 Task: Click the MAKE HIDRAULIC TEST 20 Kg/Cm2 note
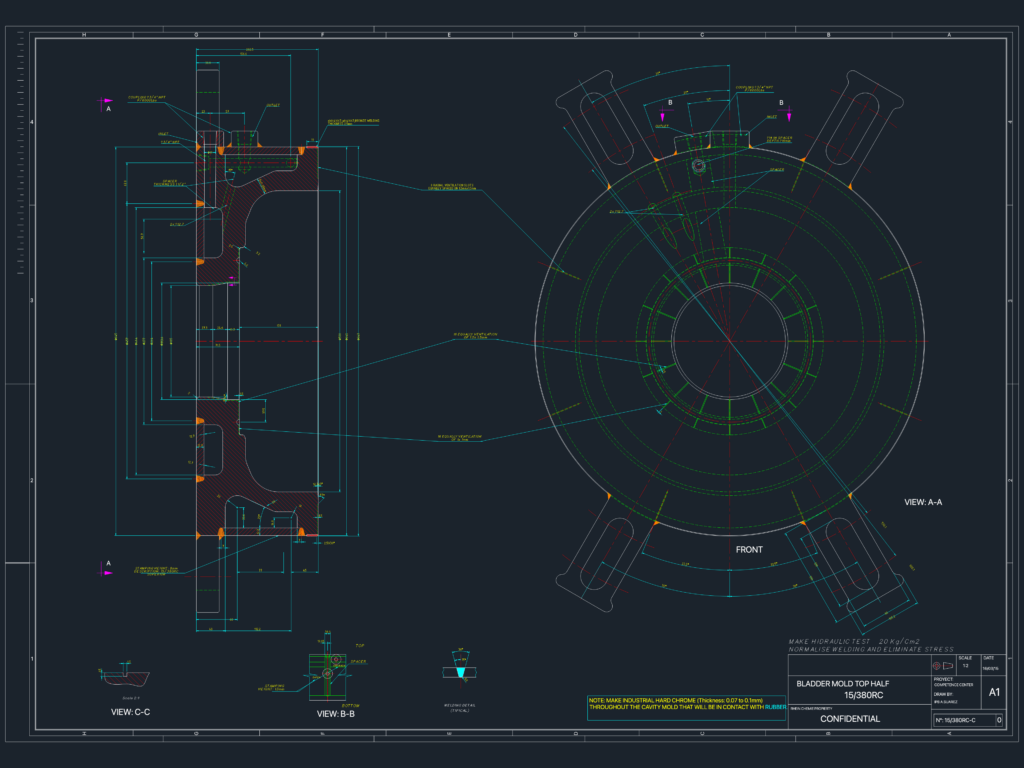point(854,641)
